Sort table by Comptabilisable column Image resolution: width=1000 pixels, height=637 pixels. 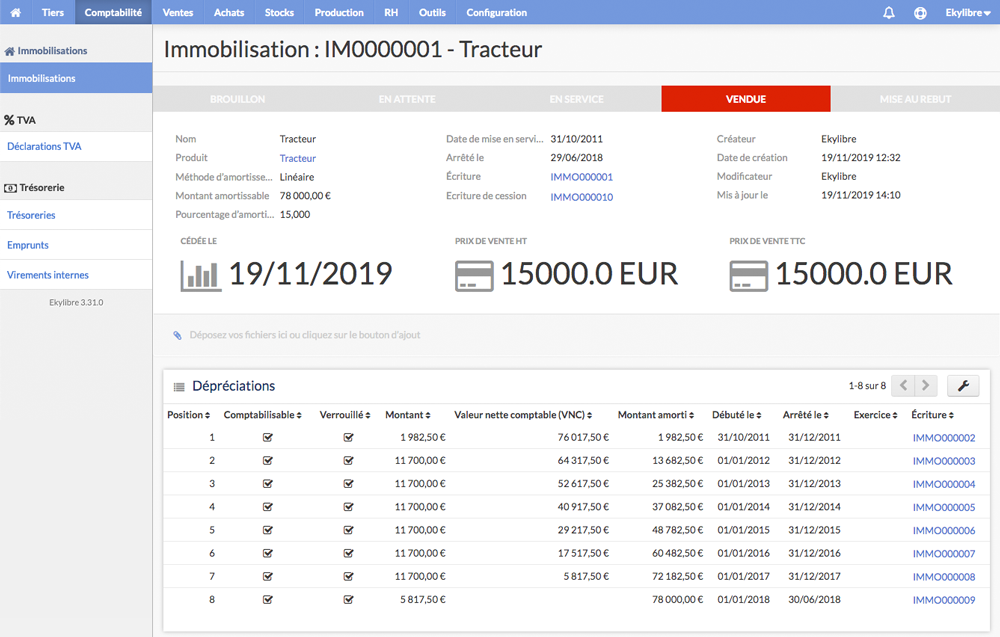[x=262, y=414]
